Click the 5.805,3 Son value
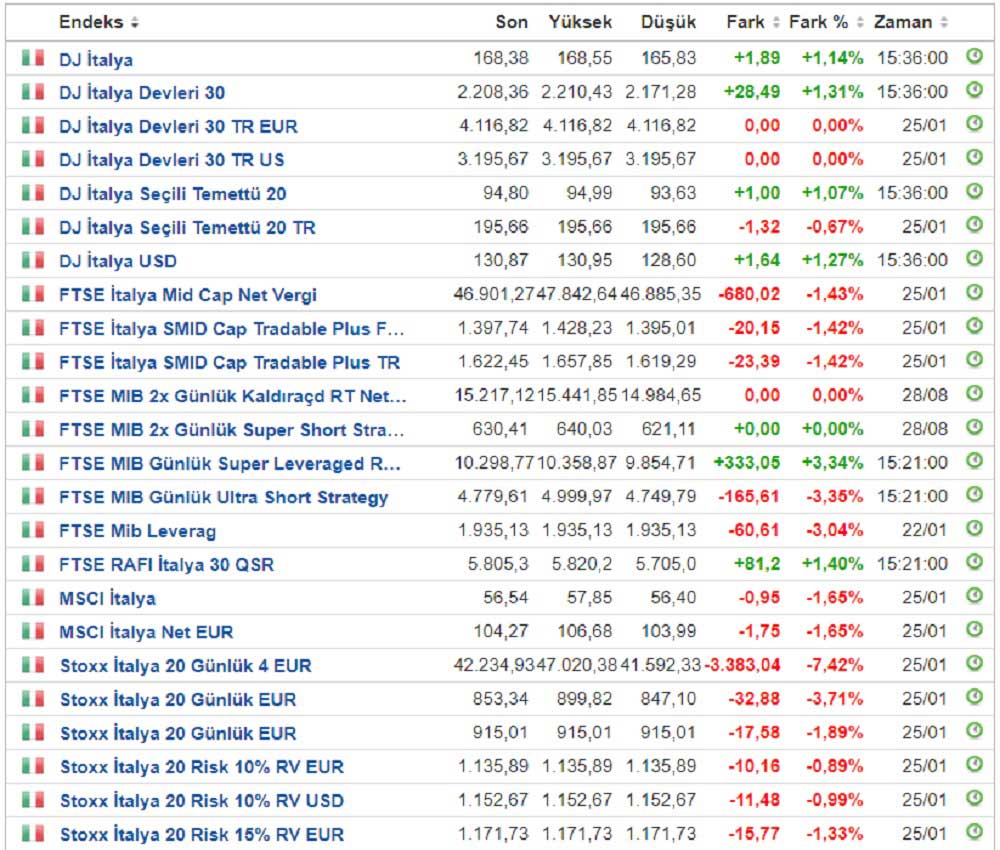This screenshot has height=850, width=1000. (x=498, y=564)
